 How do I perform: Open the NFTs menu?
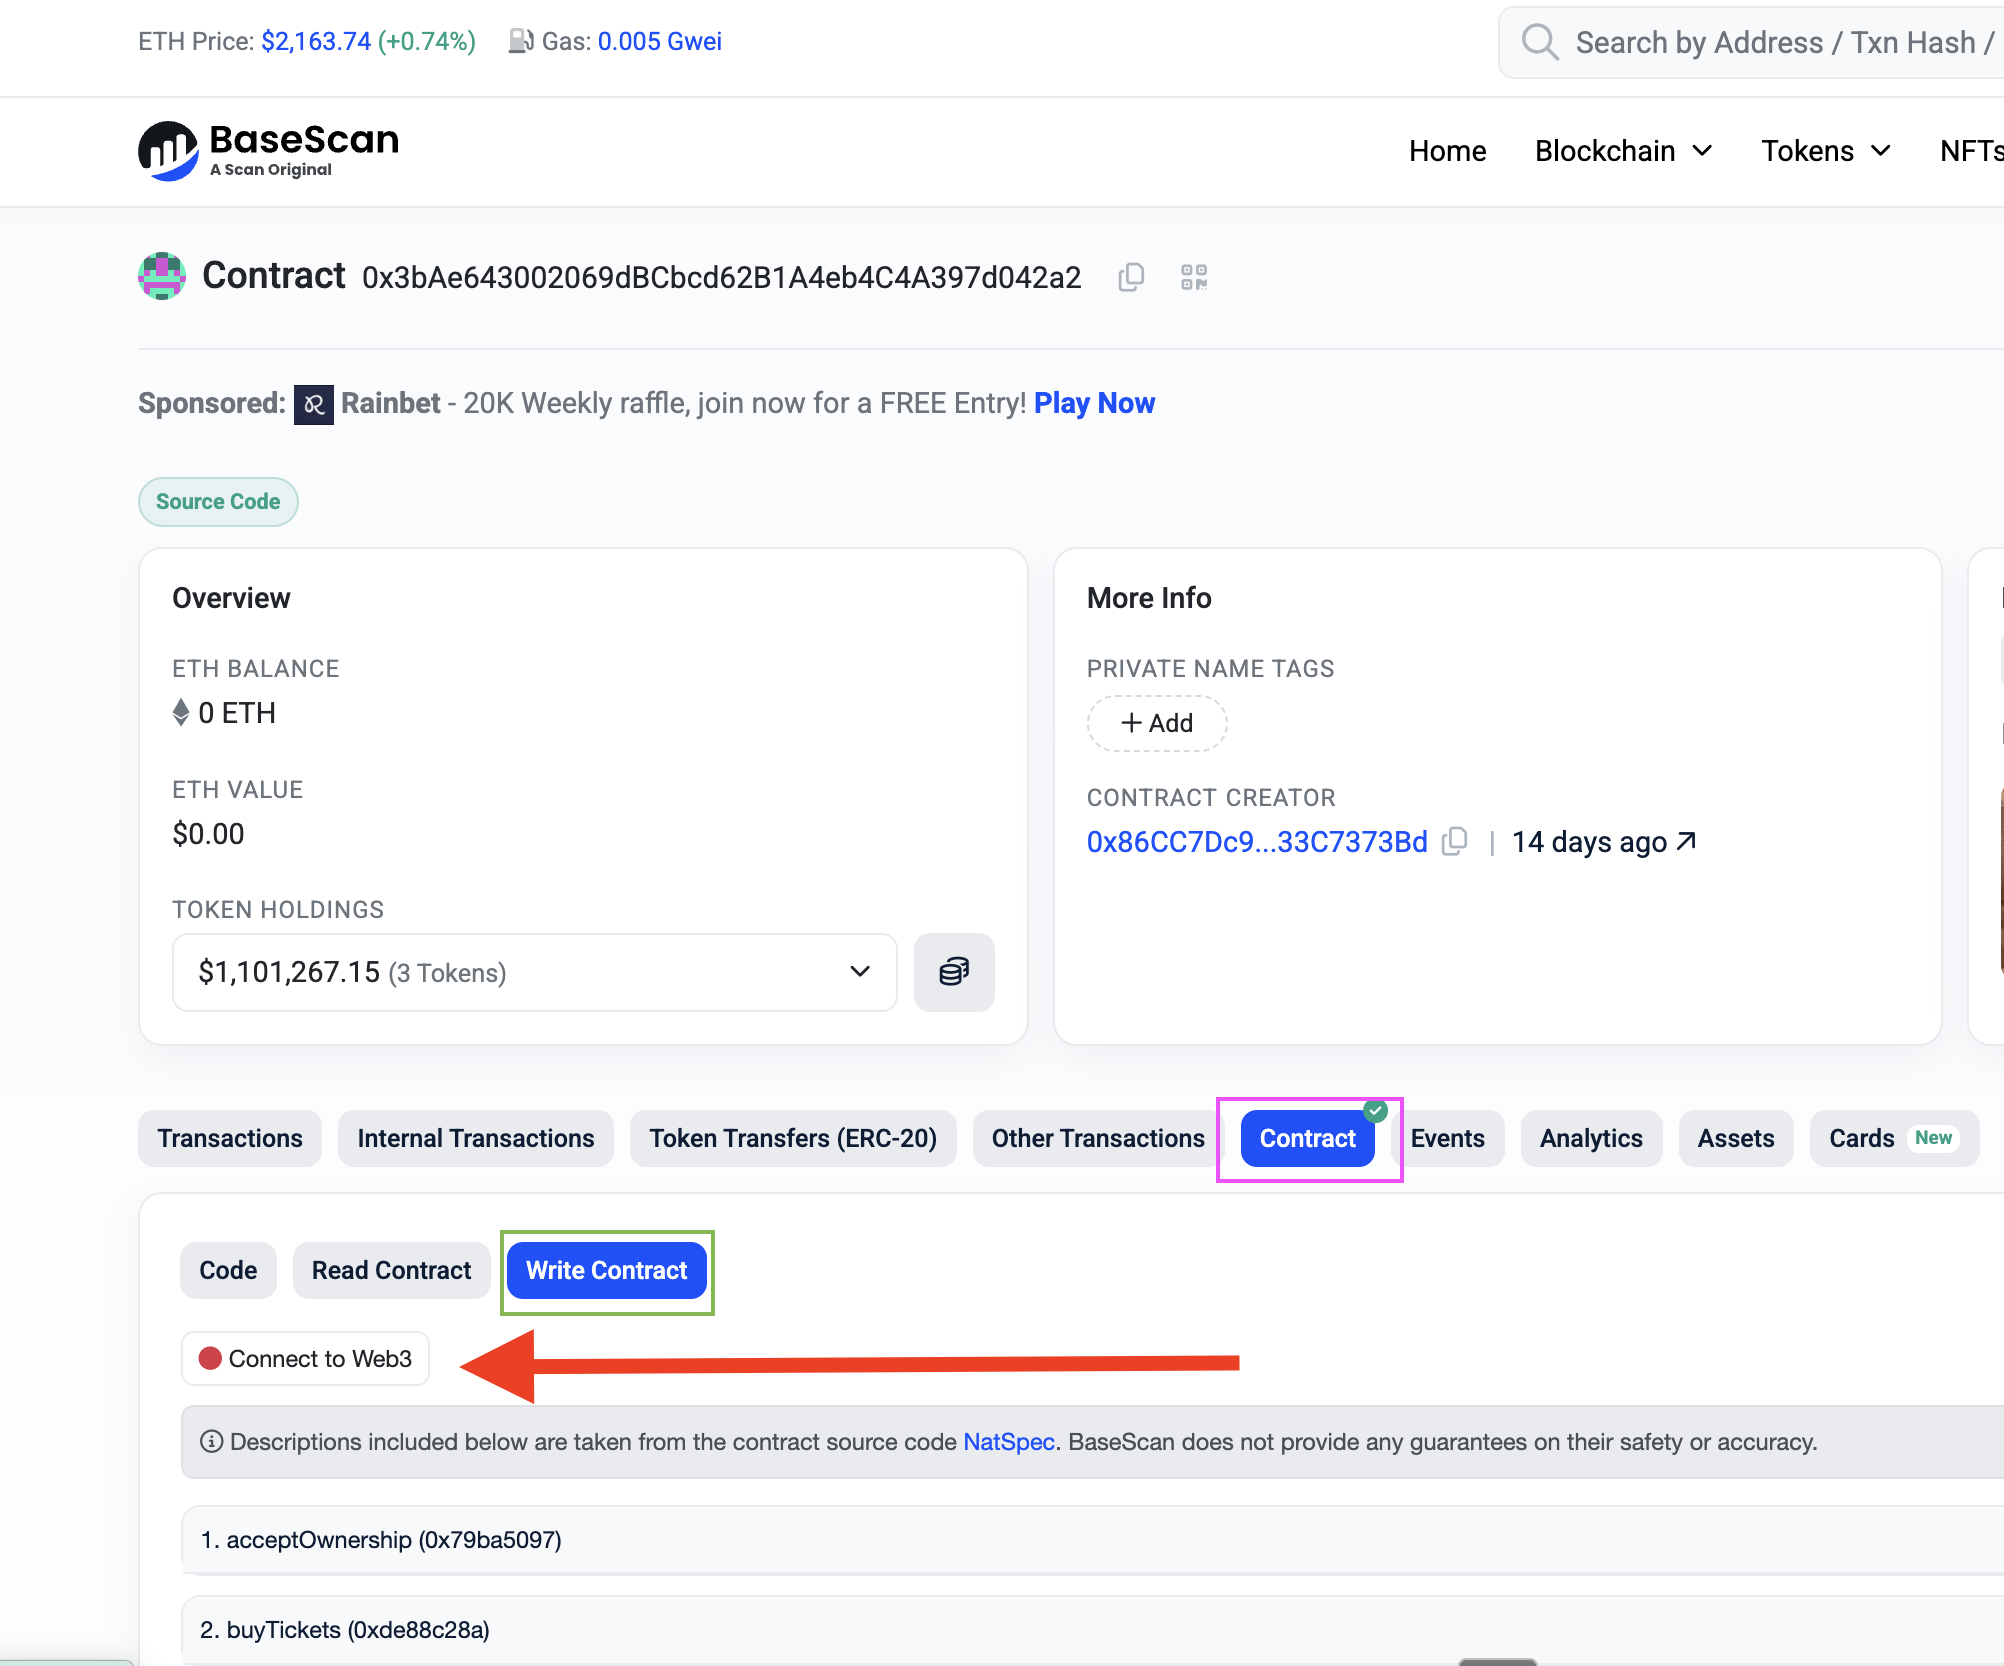click(1971, 151)
